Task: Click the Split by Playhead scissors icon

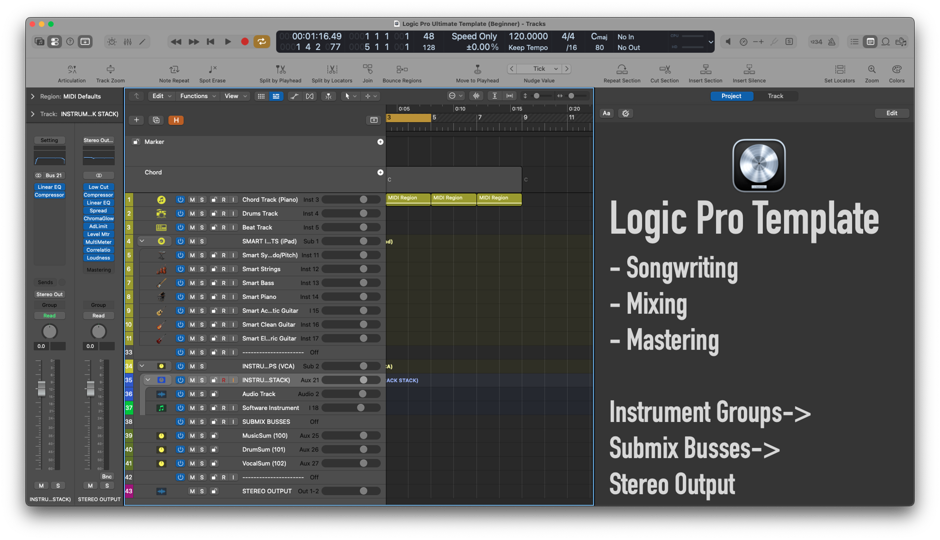Action: (280, 70)
